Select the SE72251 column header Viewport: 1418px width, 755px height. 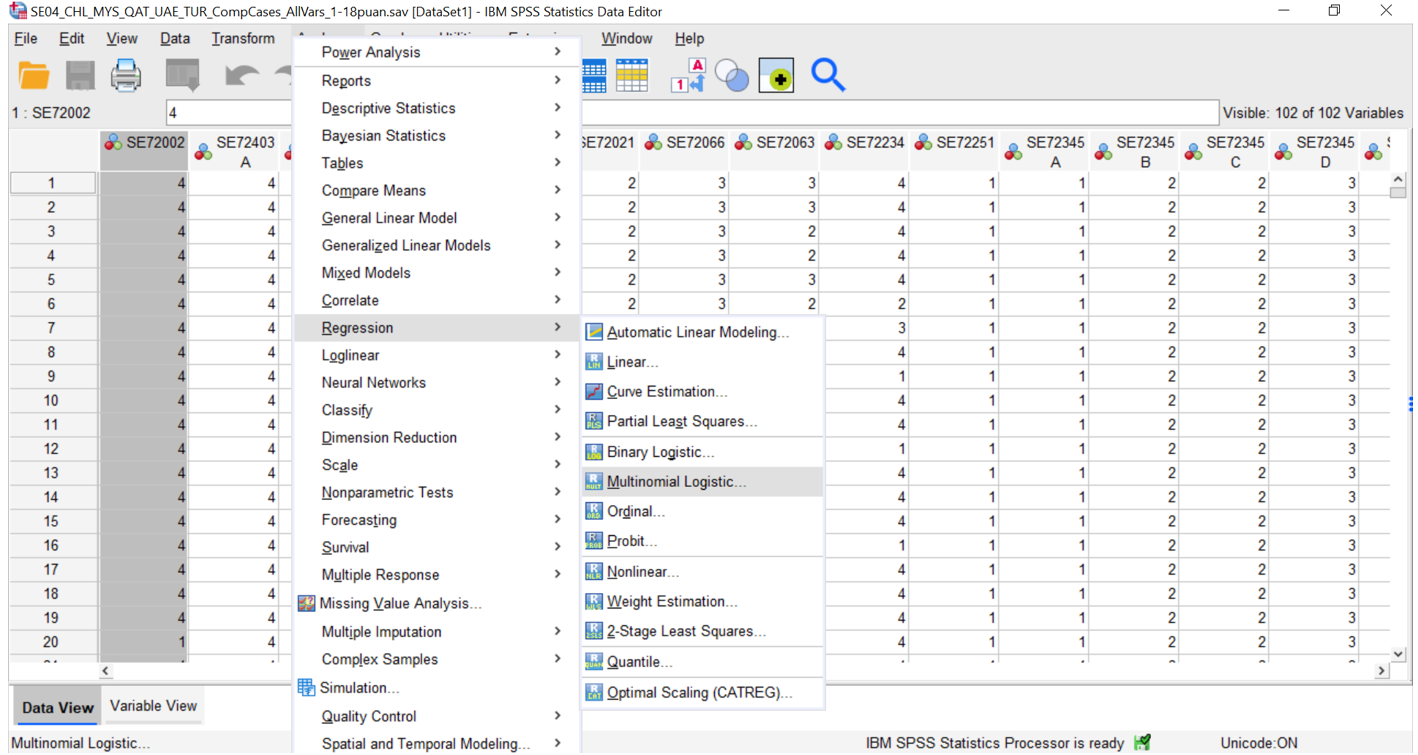(x=956, y=151)
